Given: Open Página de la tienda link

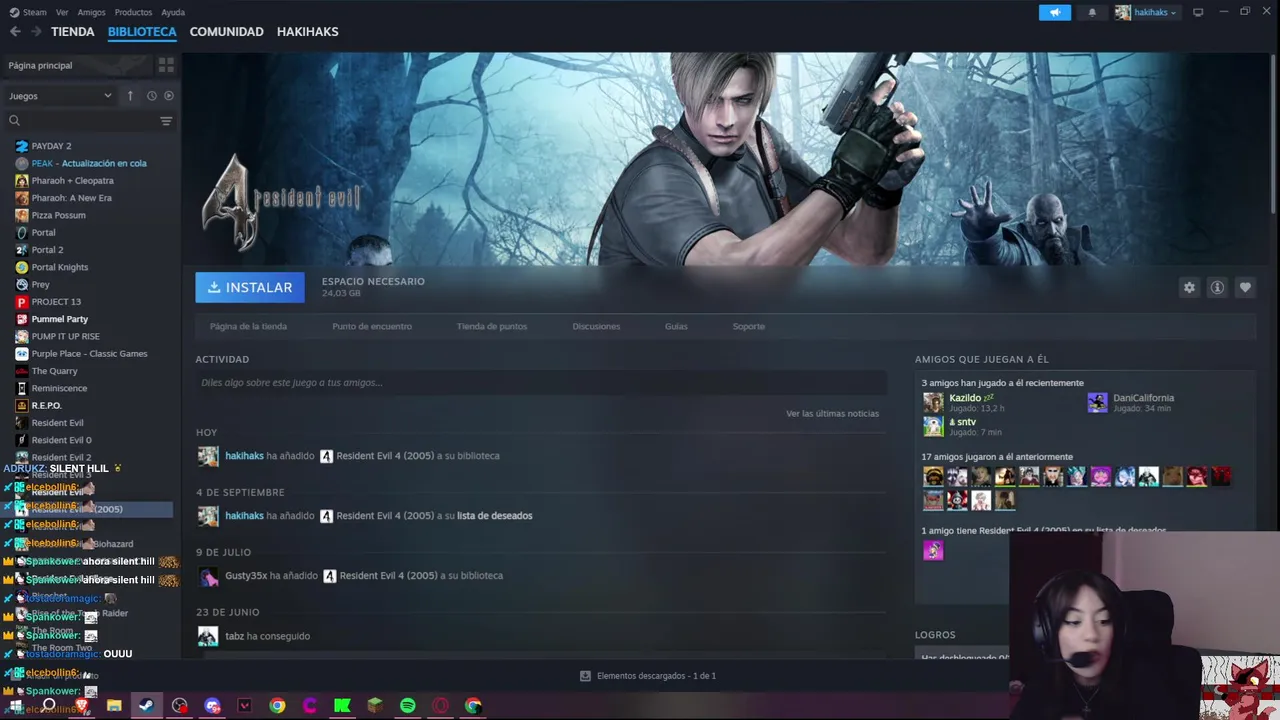Looking at the screenshot, I should (248, 326).
